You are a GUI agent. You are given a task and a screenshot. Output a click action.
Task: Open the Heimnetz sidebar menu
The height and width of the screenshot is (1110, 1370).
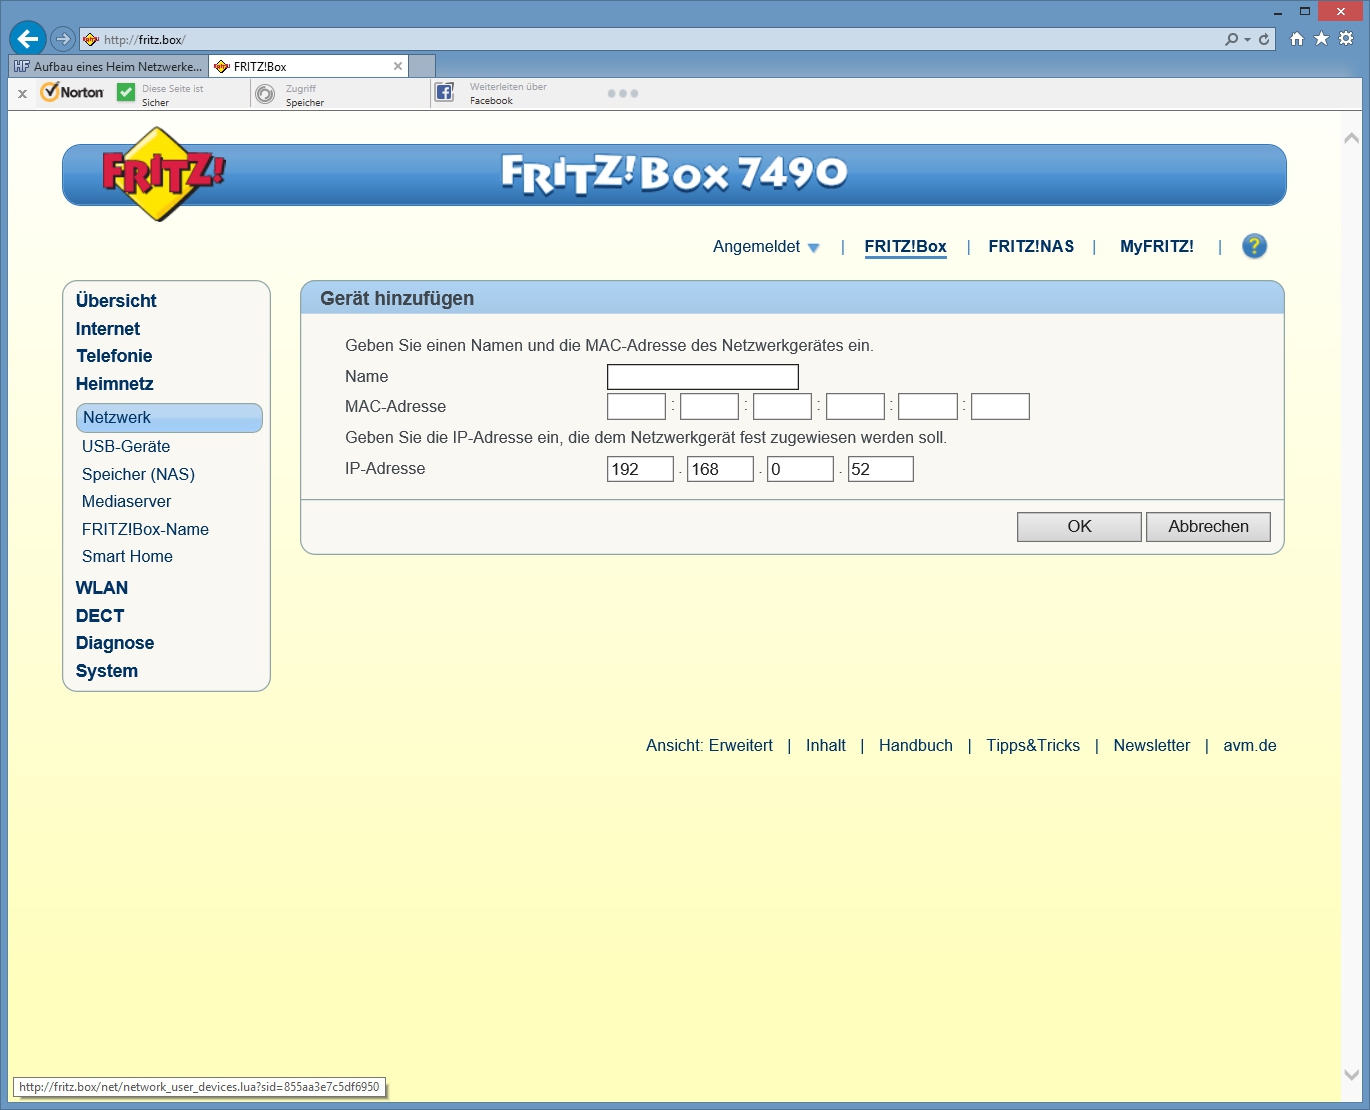[x=115, y=384]
